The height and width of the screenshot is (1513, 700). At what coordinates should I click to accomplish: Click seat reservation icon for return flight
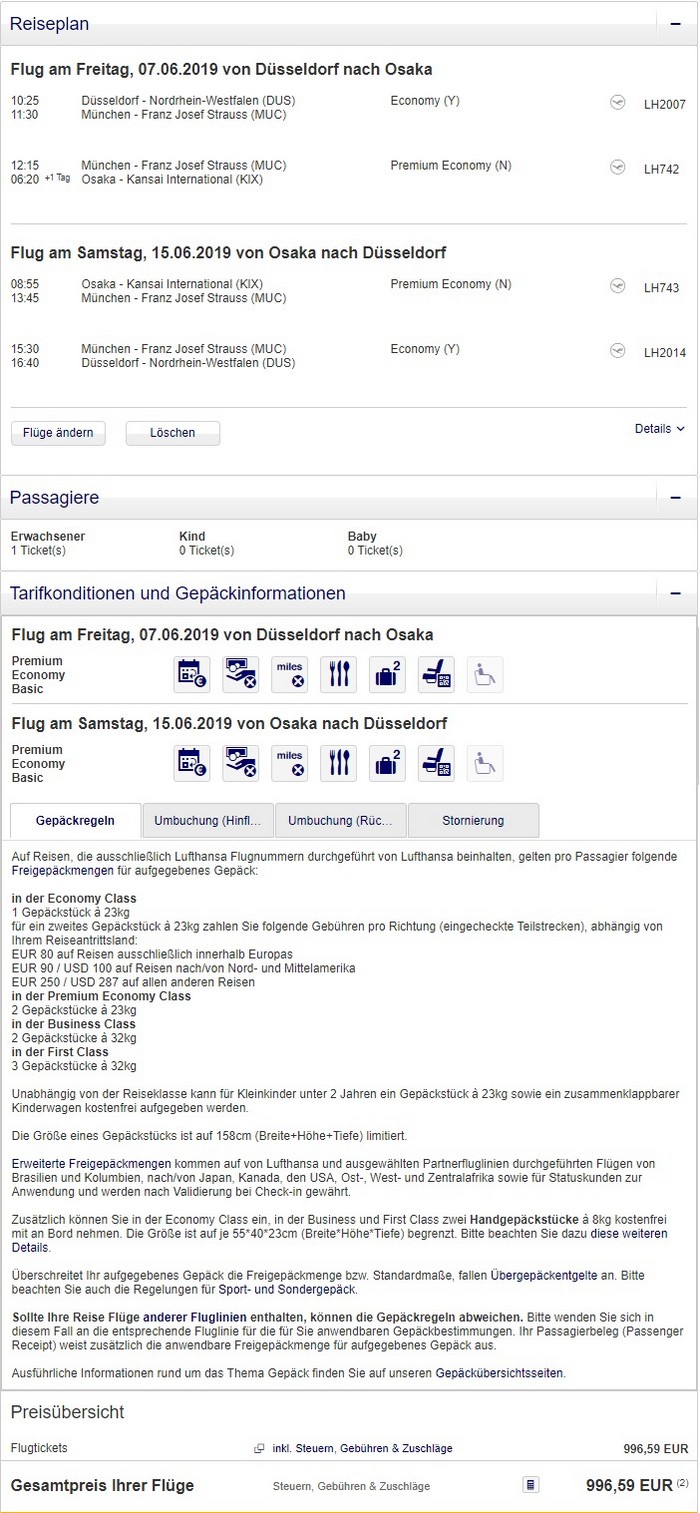tap(436, 764)
